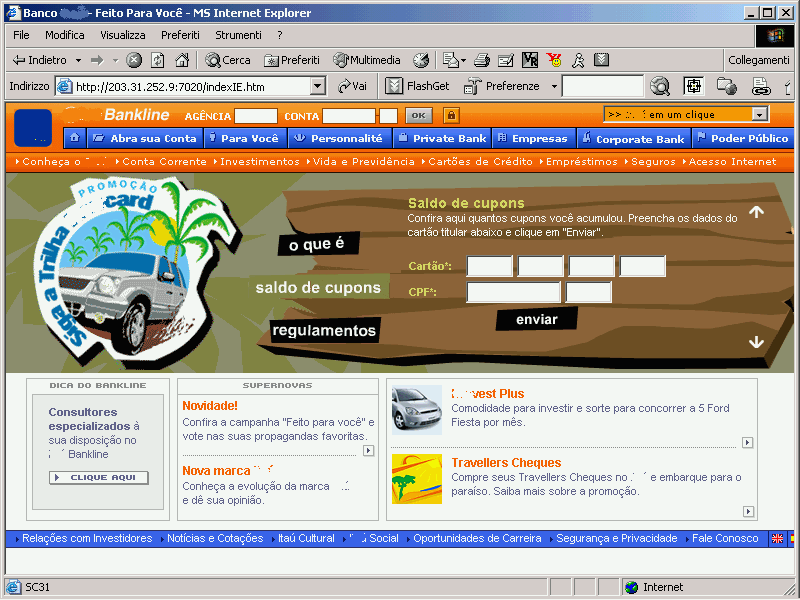The width and height of the screenshot is (800, 600).
Task: Click the Print icon in toolbar
Action: click(482, 60)
